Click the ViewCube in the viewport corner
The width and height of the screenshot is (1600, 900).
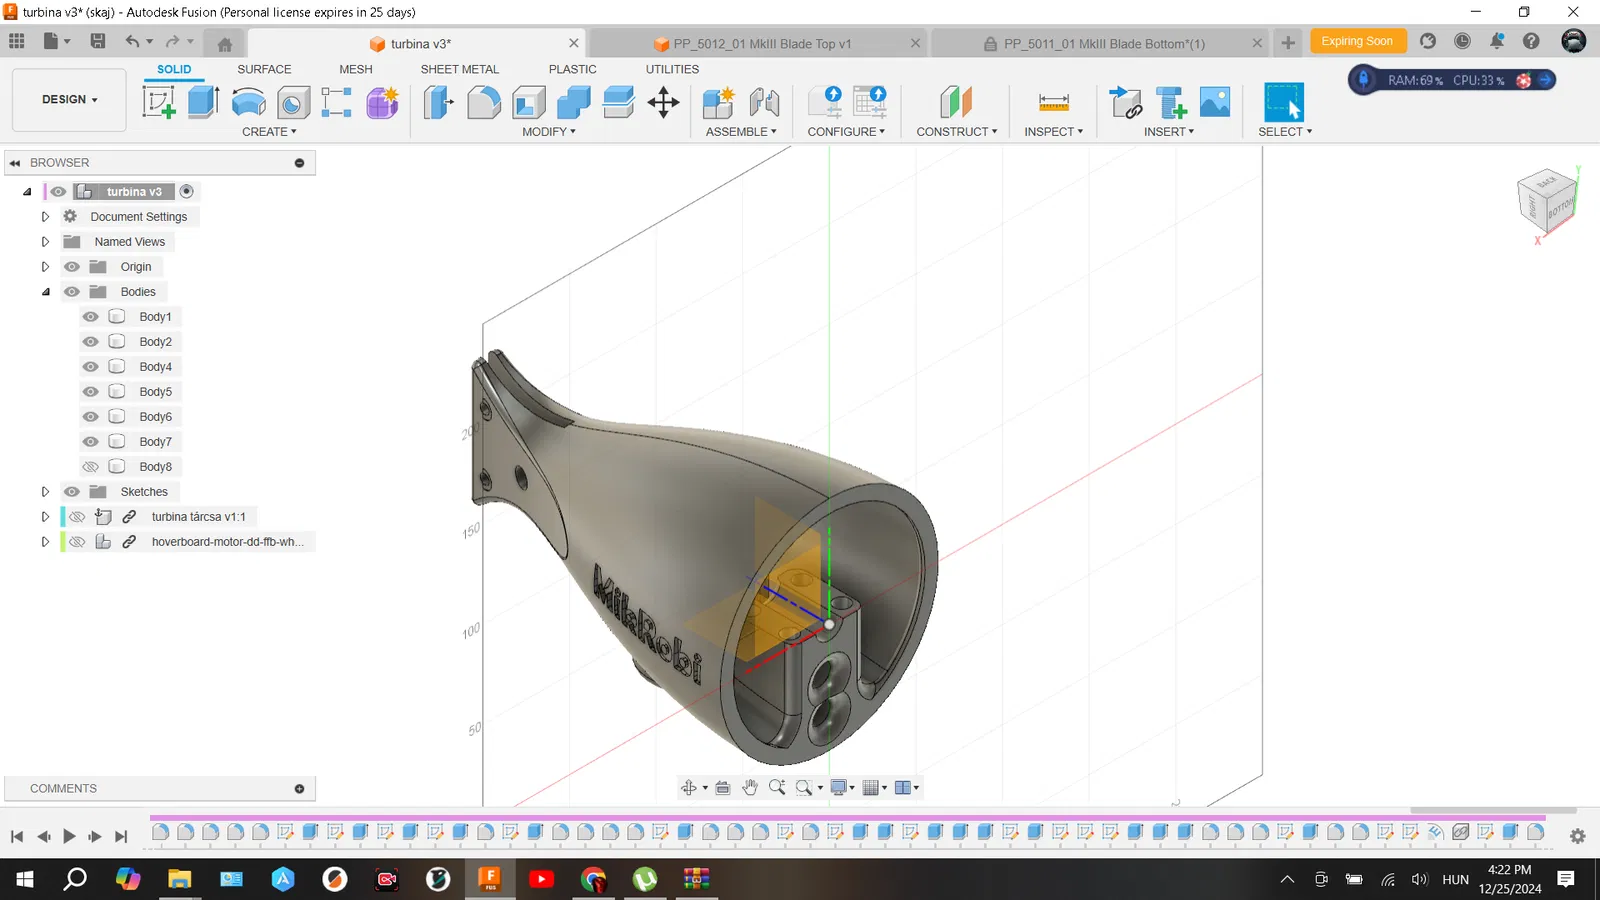[x=1546, y=200]
